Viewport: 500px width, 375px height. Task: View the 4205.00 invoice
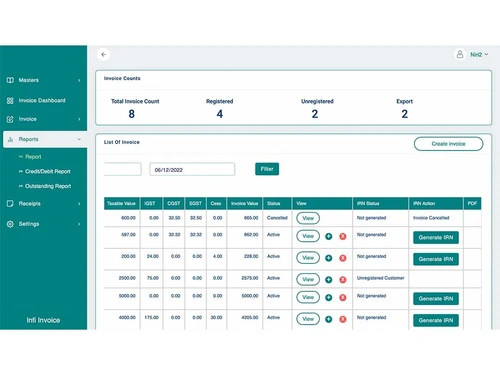(x=308, y=319)
